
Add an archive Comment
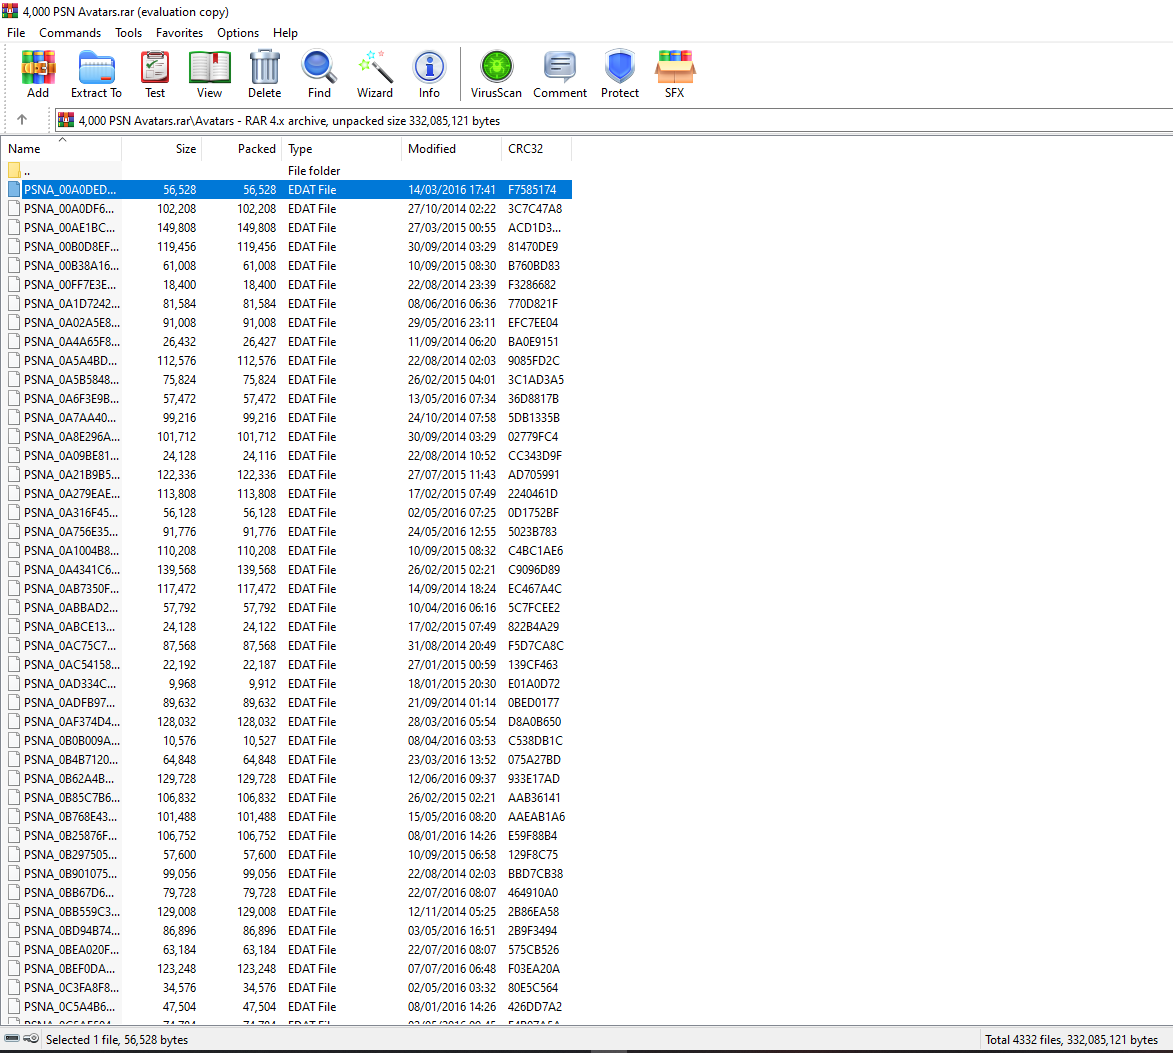(x=559, y=75)
